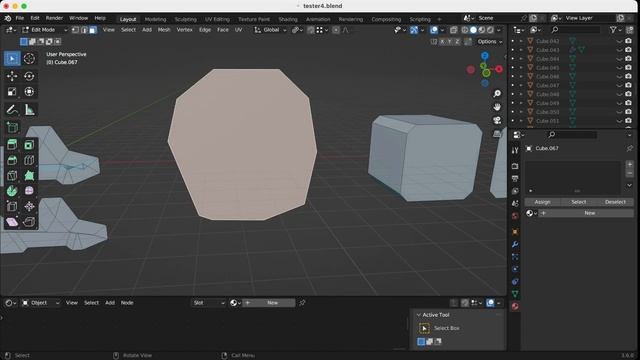Open the Render menu

pos(54,18)
